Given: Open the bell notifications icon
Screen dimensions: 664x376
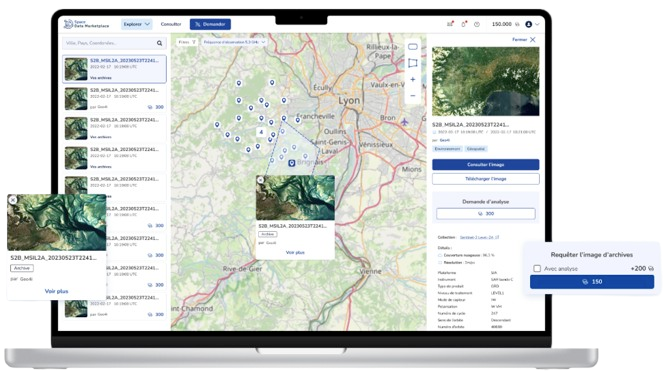Looking at the screenshot, I should click(463, 24).
